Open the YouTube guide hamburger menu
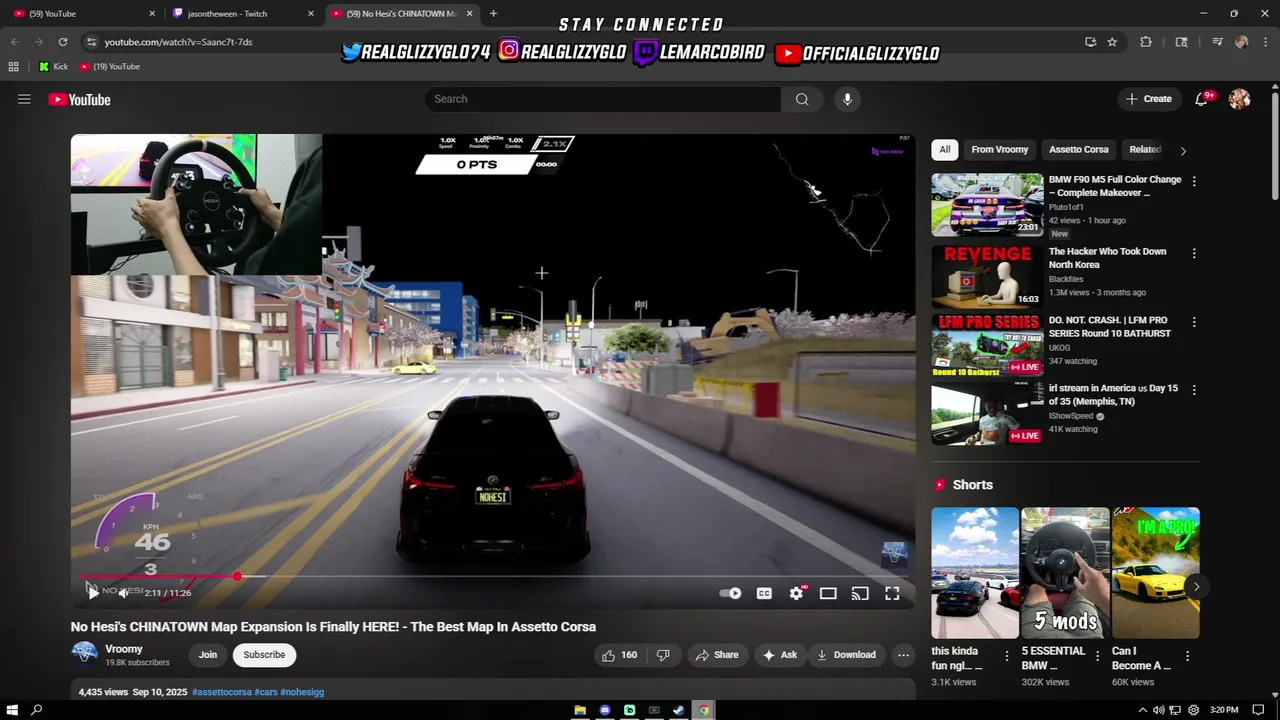The width and height of the screenshot is (1280, 720). tap(24, 99)
